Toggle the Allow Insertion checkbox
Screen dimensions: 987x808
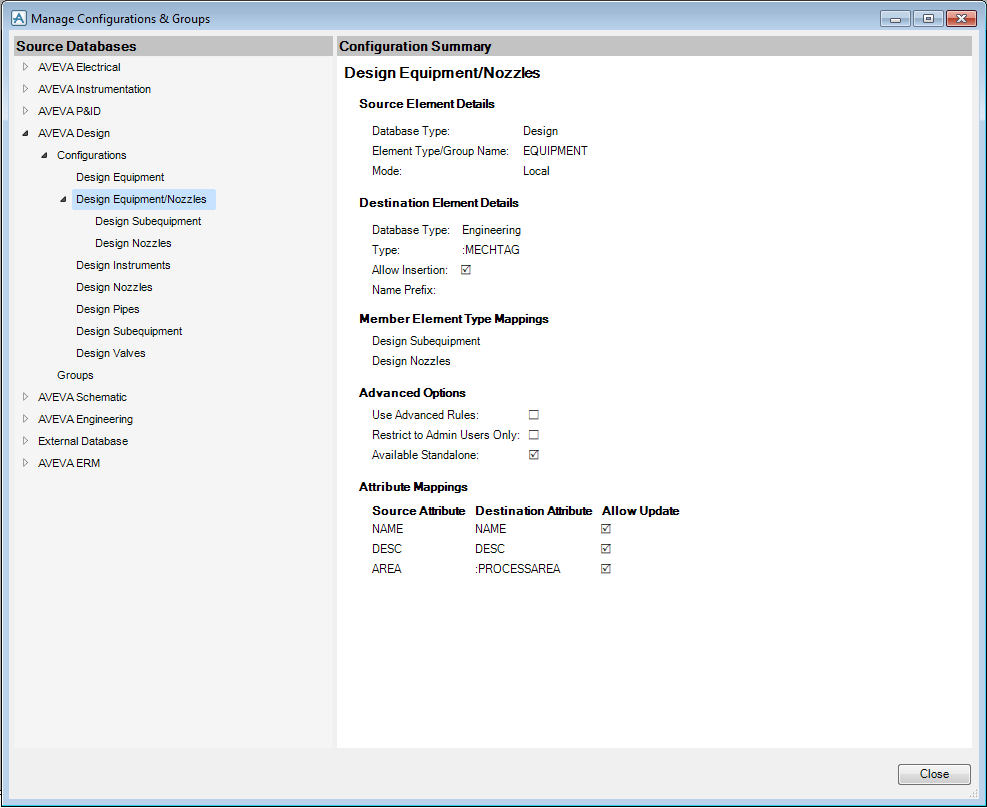(x=466, y=270)
